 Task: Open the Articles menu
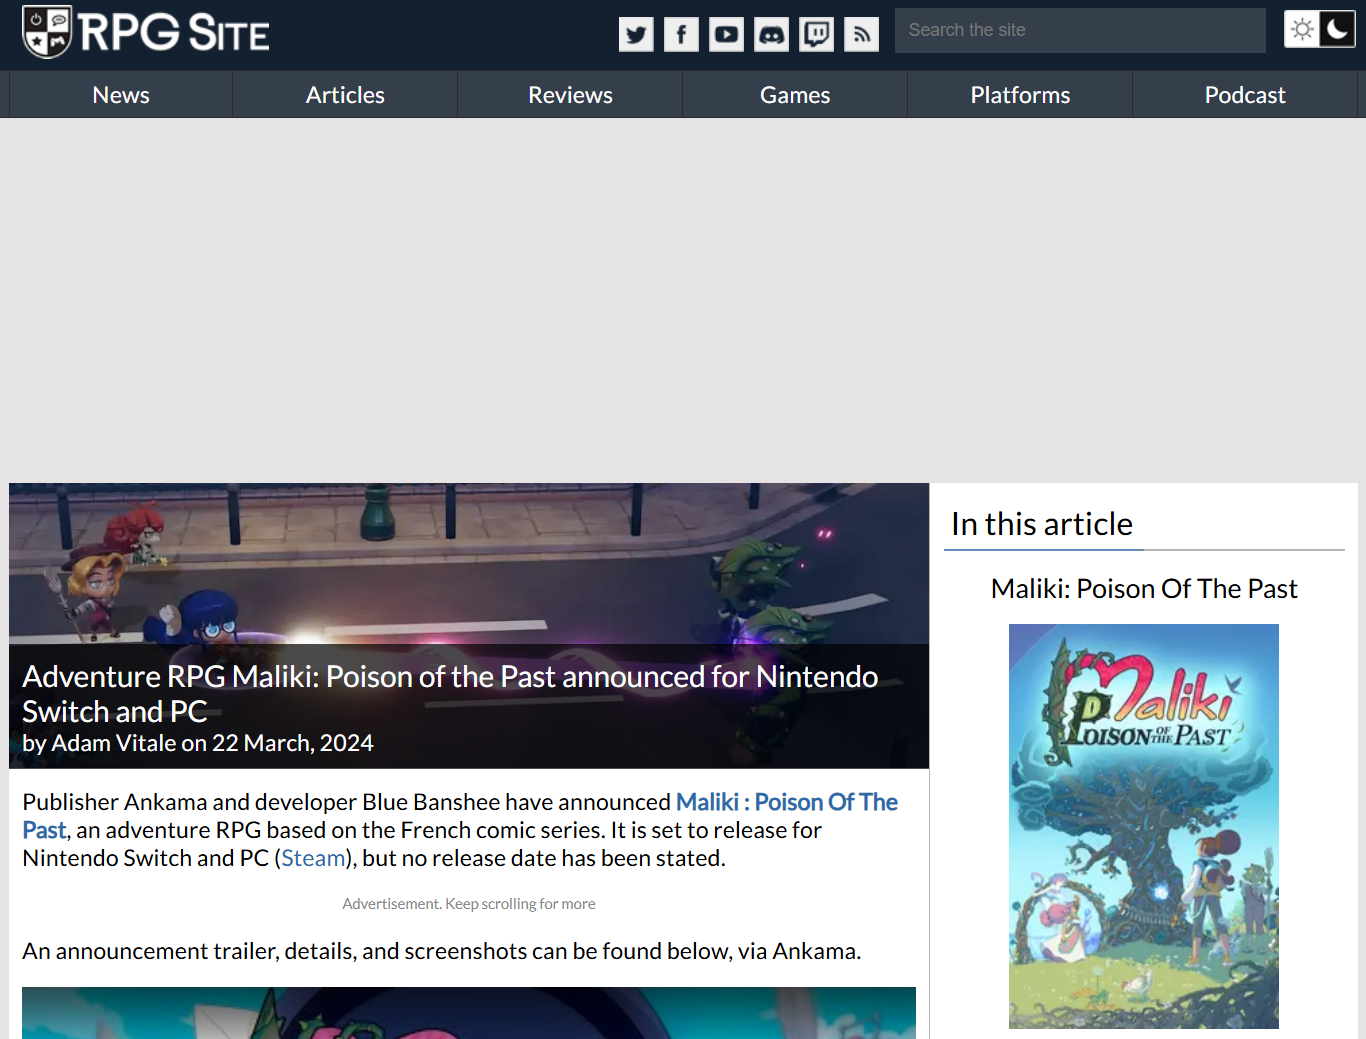coord(345,95)
